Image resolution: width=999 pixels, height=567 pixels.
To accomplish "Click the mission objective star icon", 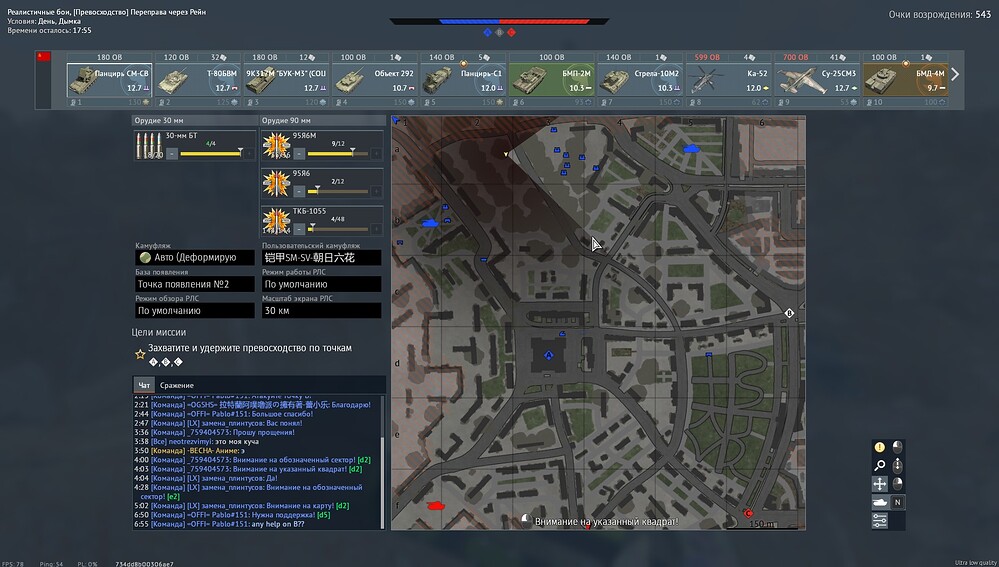I will click(140, 354).
